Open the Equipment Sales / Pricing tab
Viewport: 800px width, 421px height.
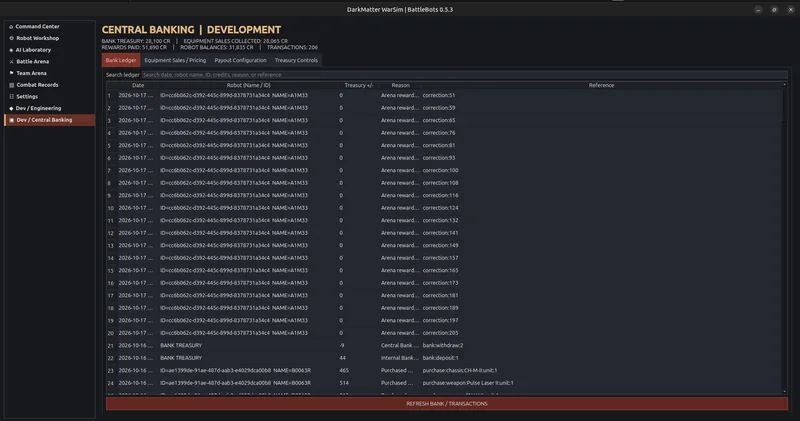175,60
